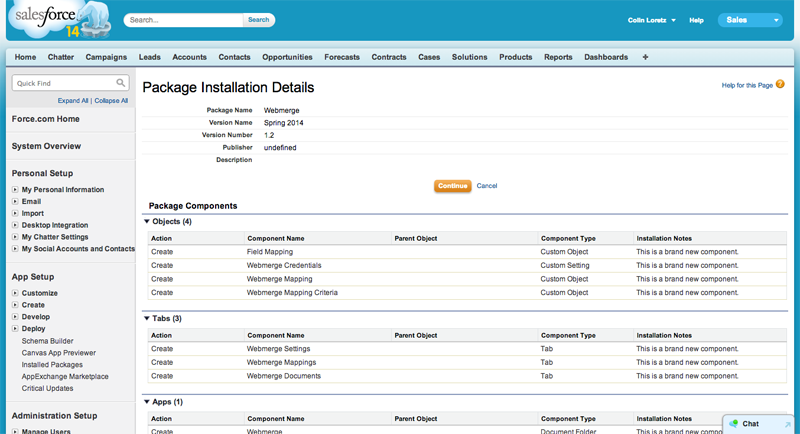Expand My Chatter Settings

click(15, 237)
